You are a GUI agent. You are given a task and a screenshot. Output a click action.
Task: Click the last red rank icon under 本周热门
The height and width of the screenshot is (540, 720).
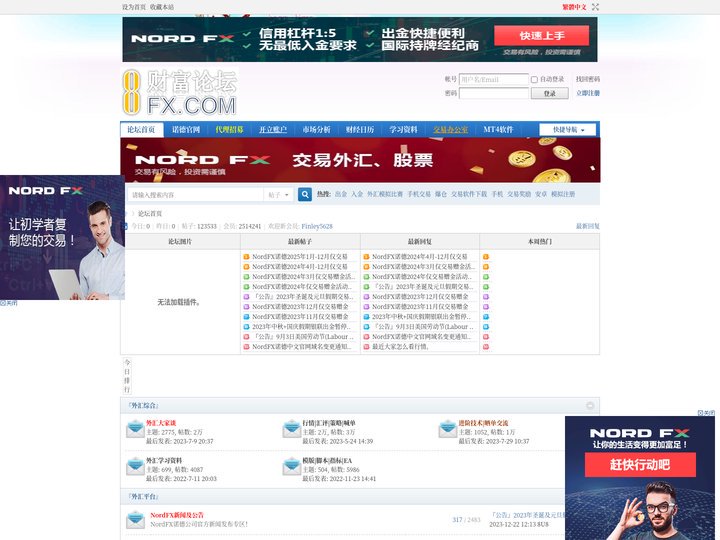[x=486, y=347]
